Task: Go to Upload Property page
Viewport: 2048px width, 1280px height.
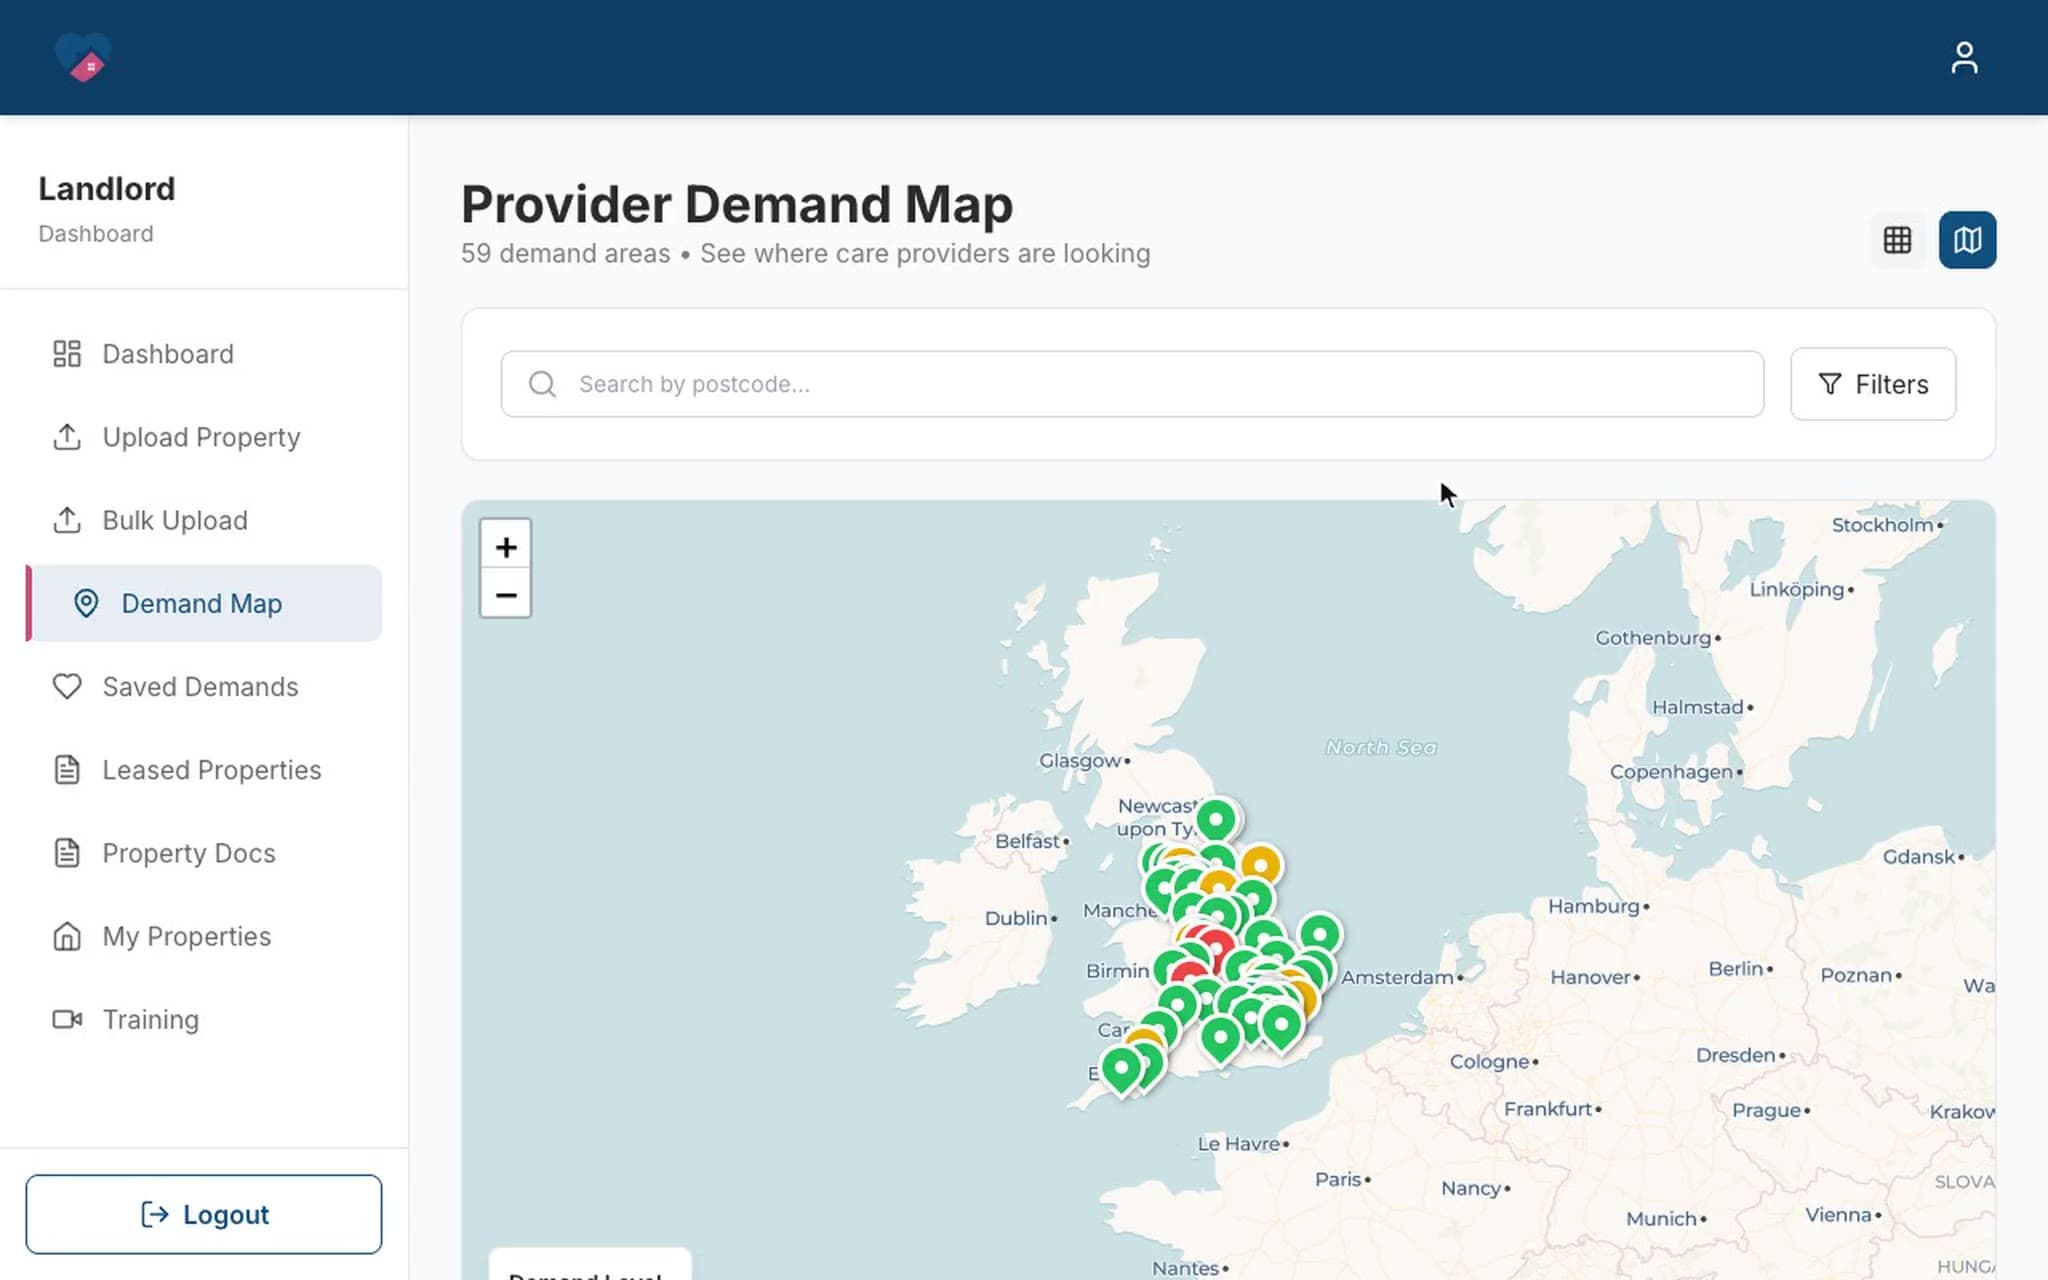Action: (x=204, y=437)
